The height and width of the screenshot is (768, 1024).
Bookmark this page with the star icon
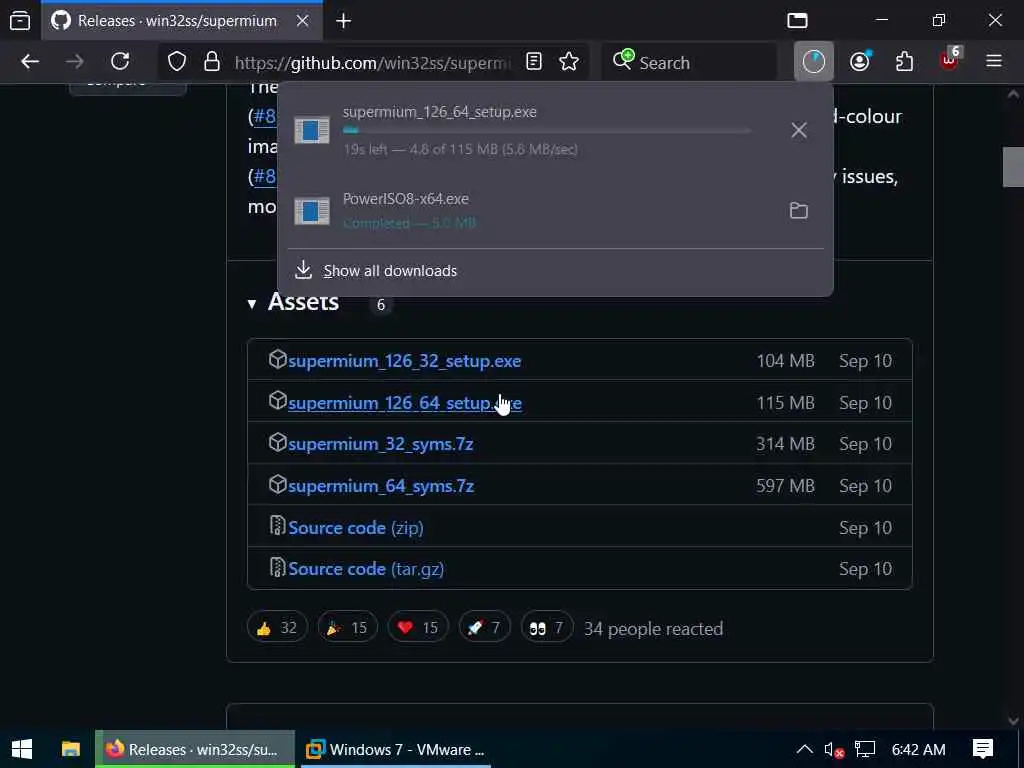(569, 62)
